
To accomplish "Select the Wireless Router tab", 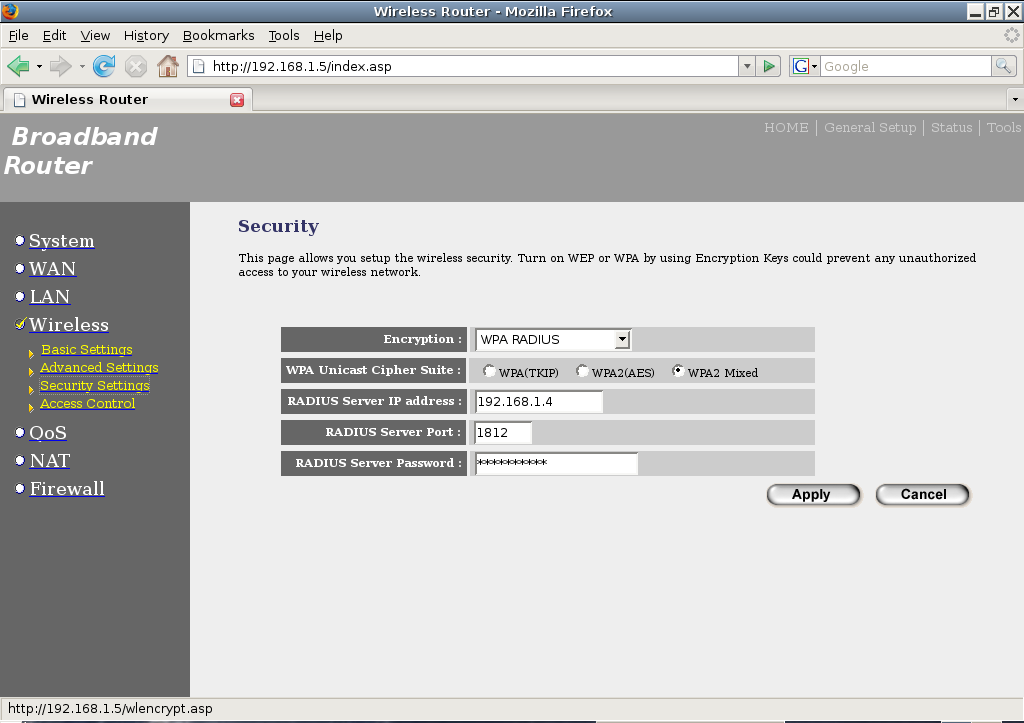I will 127,99.
